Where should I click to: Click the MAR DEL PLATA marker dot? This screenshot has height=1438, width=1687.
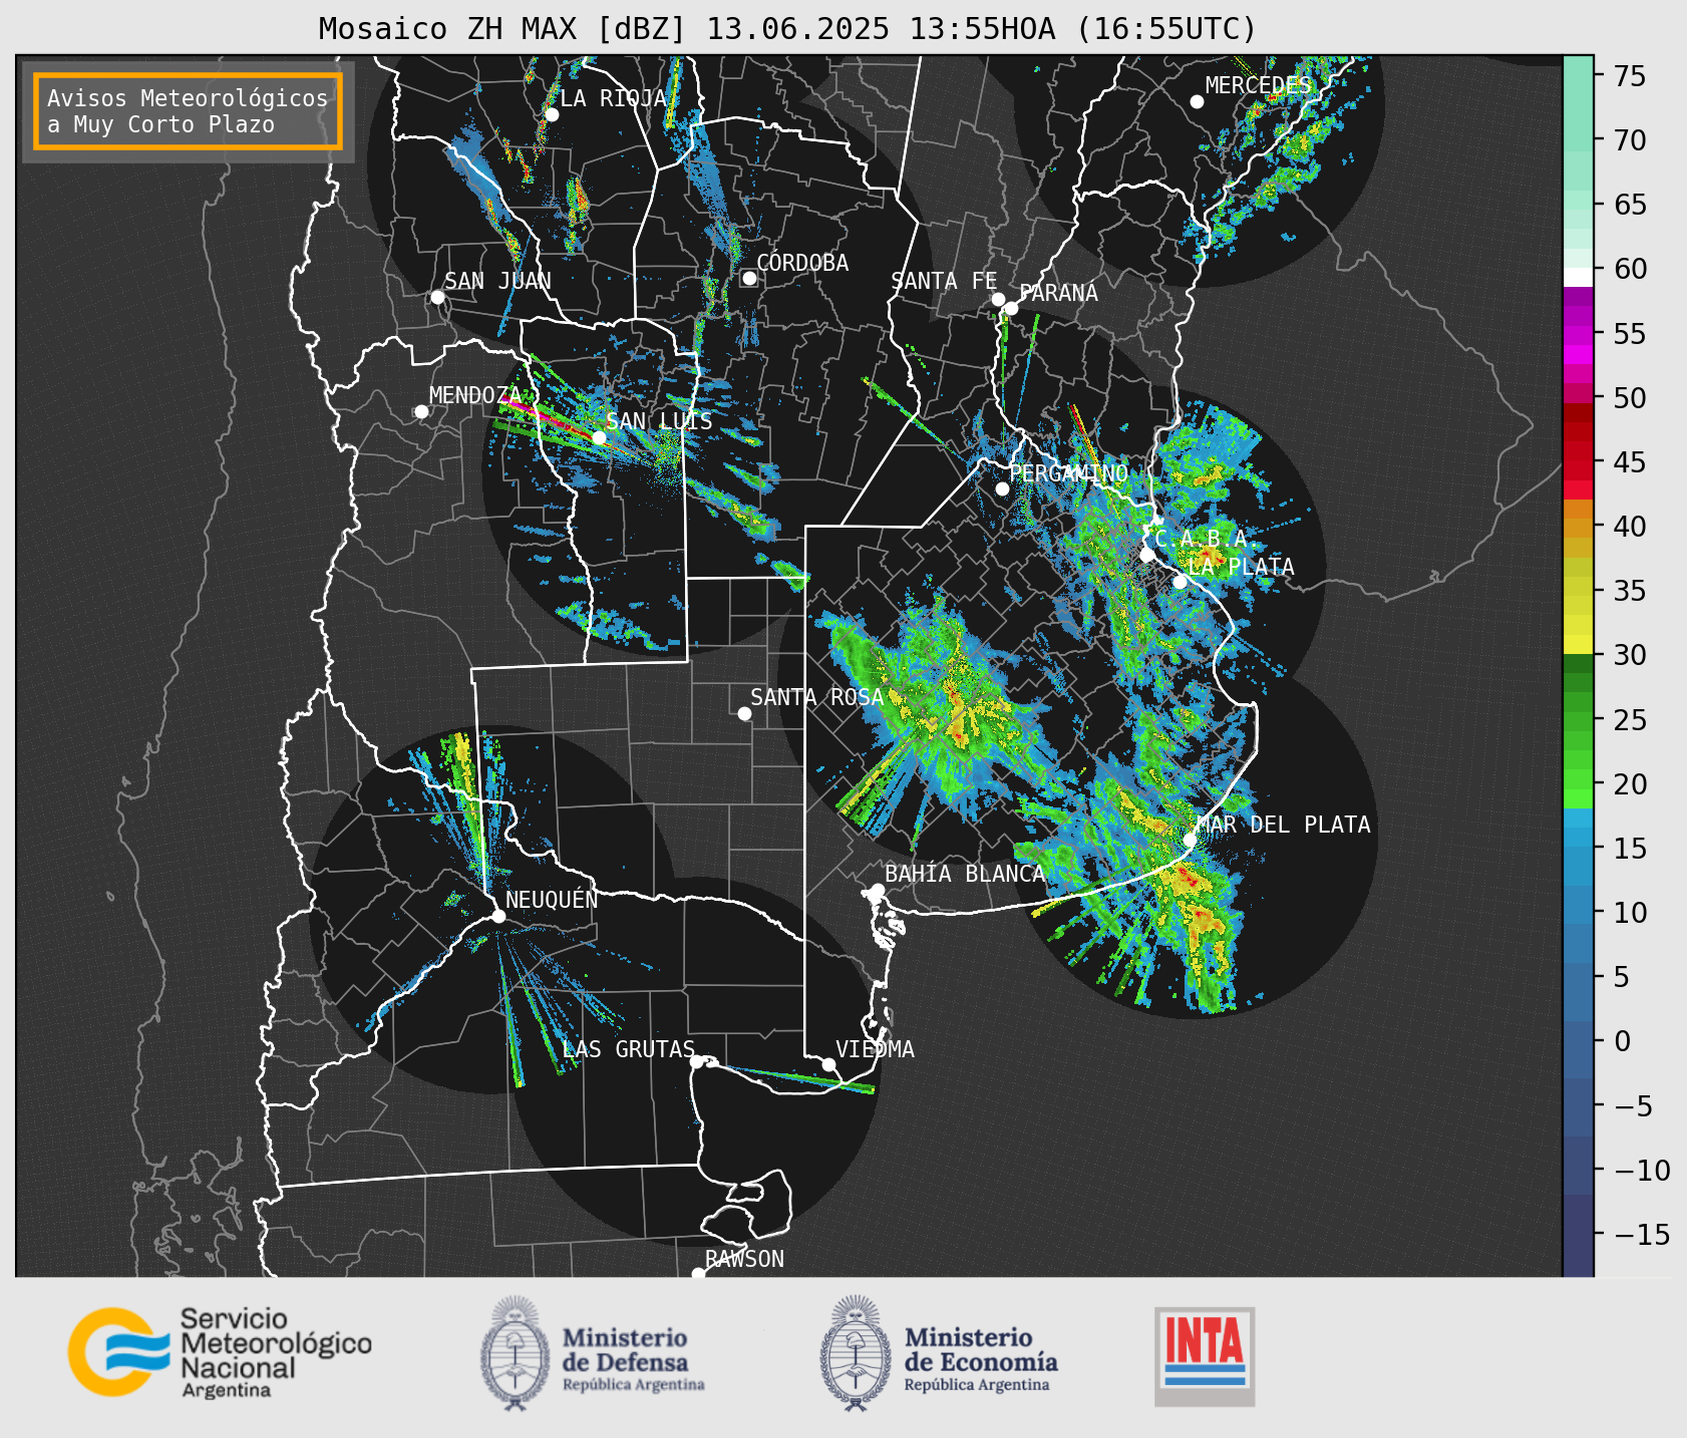1190,840
